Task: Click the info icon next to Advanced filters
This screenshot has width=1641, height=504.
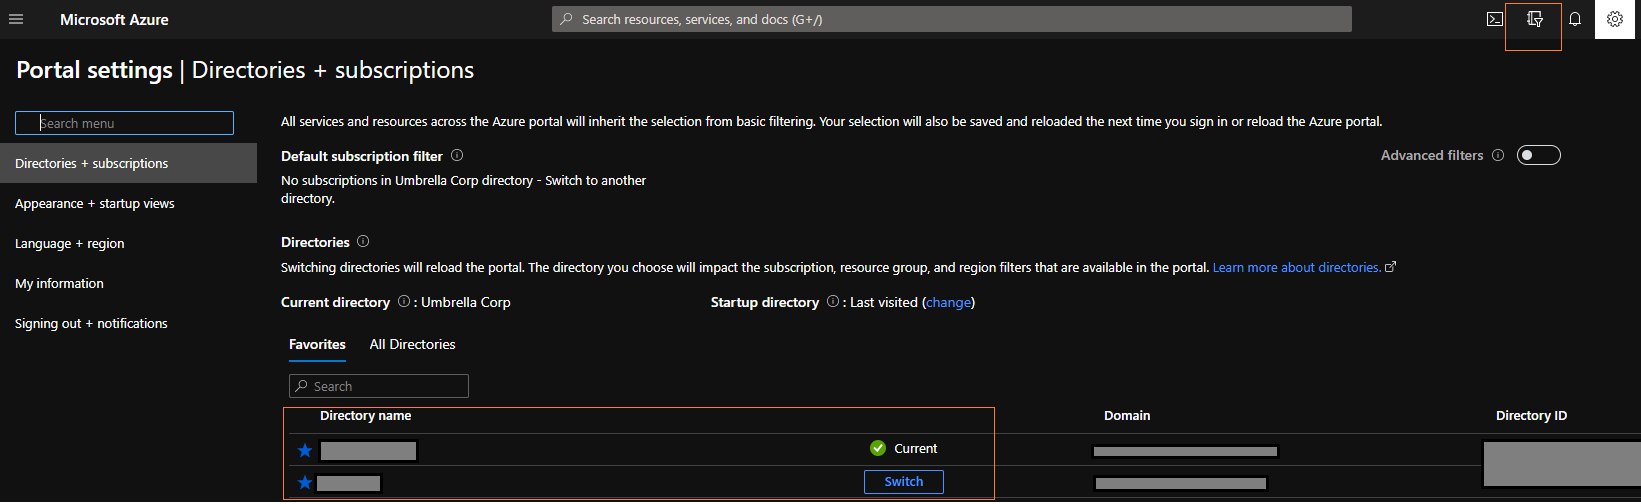Action: coord(1498,155)
